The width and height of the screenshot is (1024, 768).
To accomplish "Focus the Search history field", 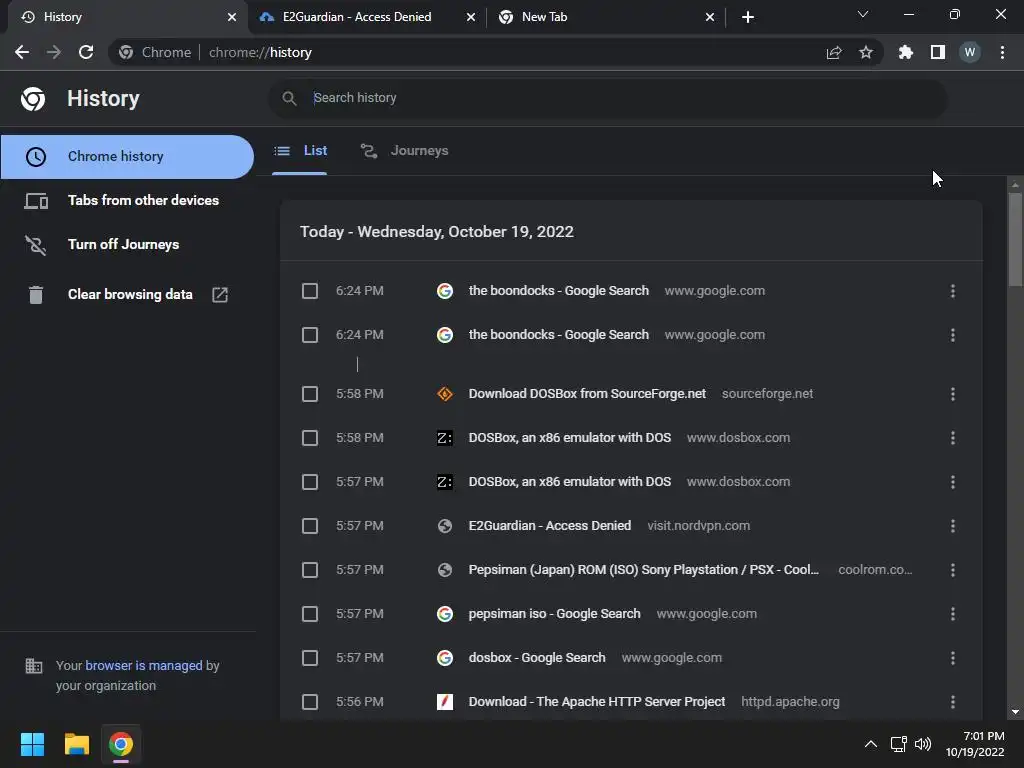I will (x=607, y=98).
